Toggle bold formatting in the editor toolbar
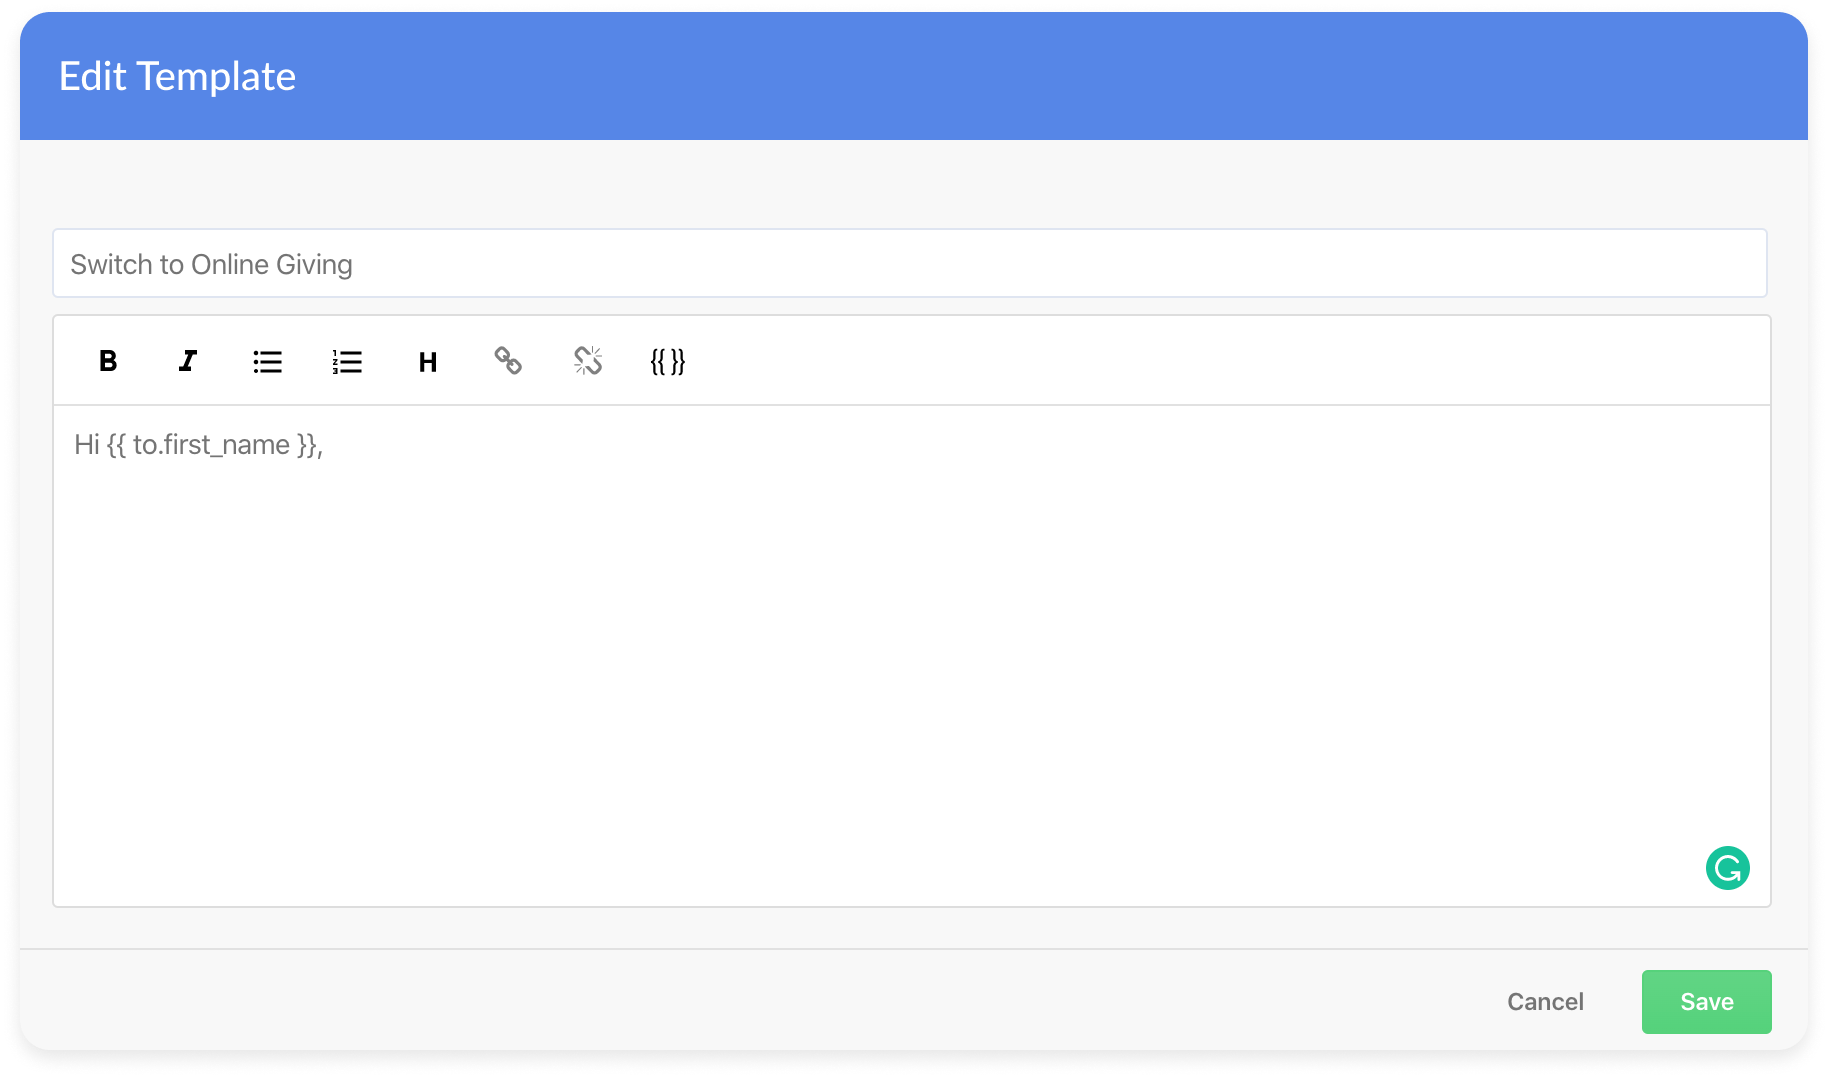Viewport: 1828px width, 1078px height. pyautogui.click(x=108, y=361)
